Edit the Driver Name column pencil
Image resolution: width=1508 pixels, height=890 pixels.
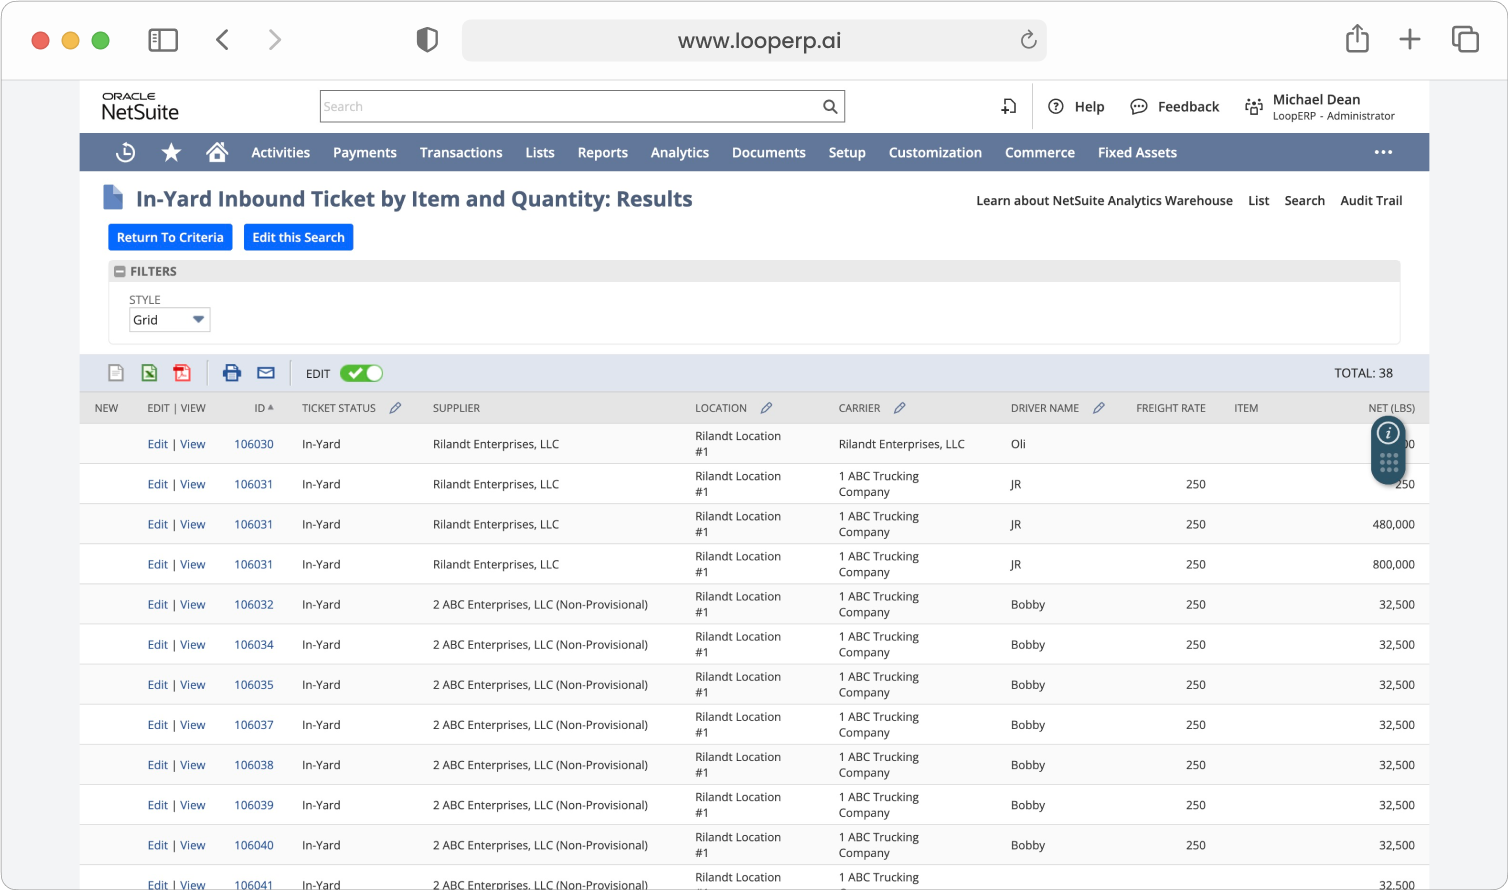1098,408
